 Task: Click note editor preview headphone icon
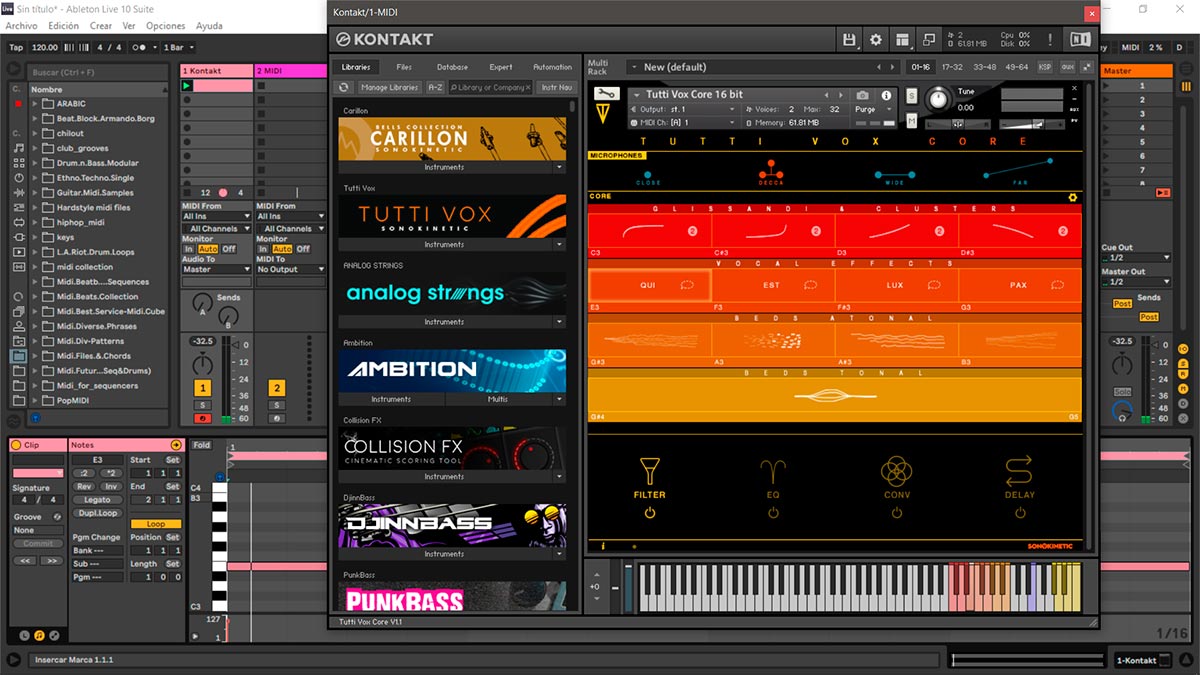[x=220, y=477]
